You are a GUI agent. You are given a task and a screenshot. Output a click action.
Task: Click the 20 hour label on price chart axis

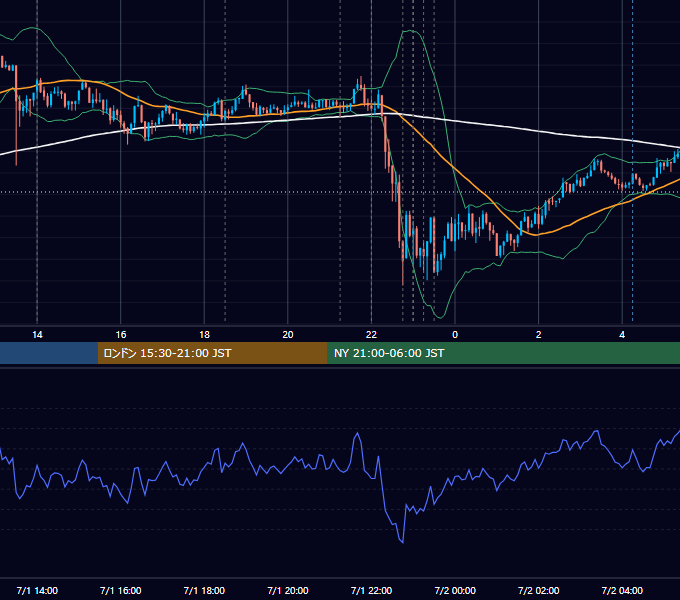point(288,335)
